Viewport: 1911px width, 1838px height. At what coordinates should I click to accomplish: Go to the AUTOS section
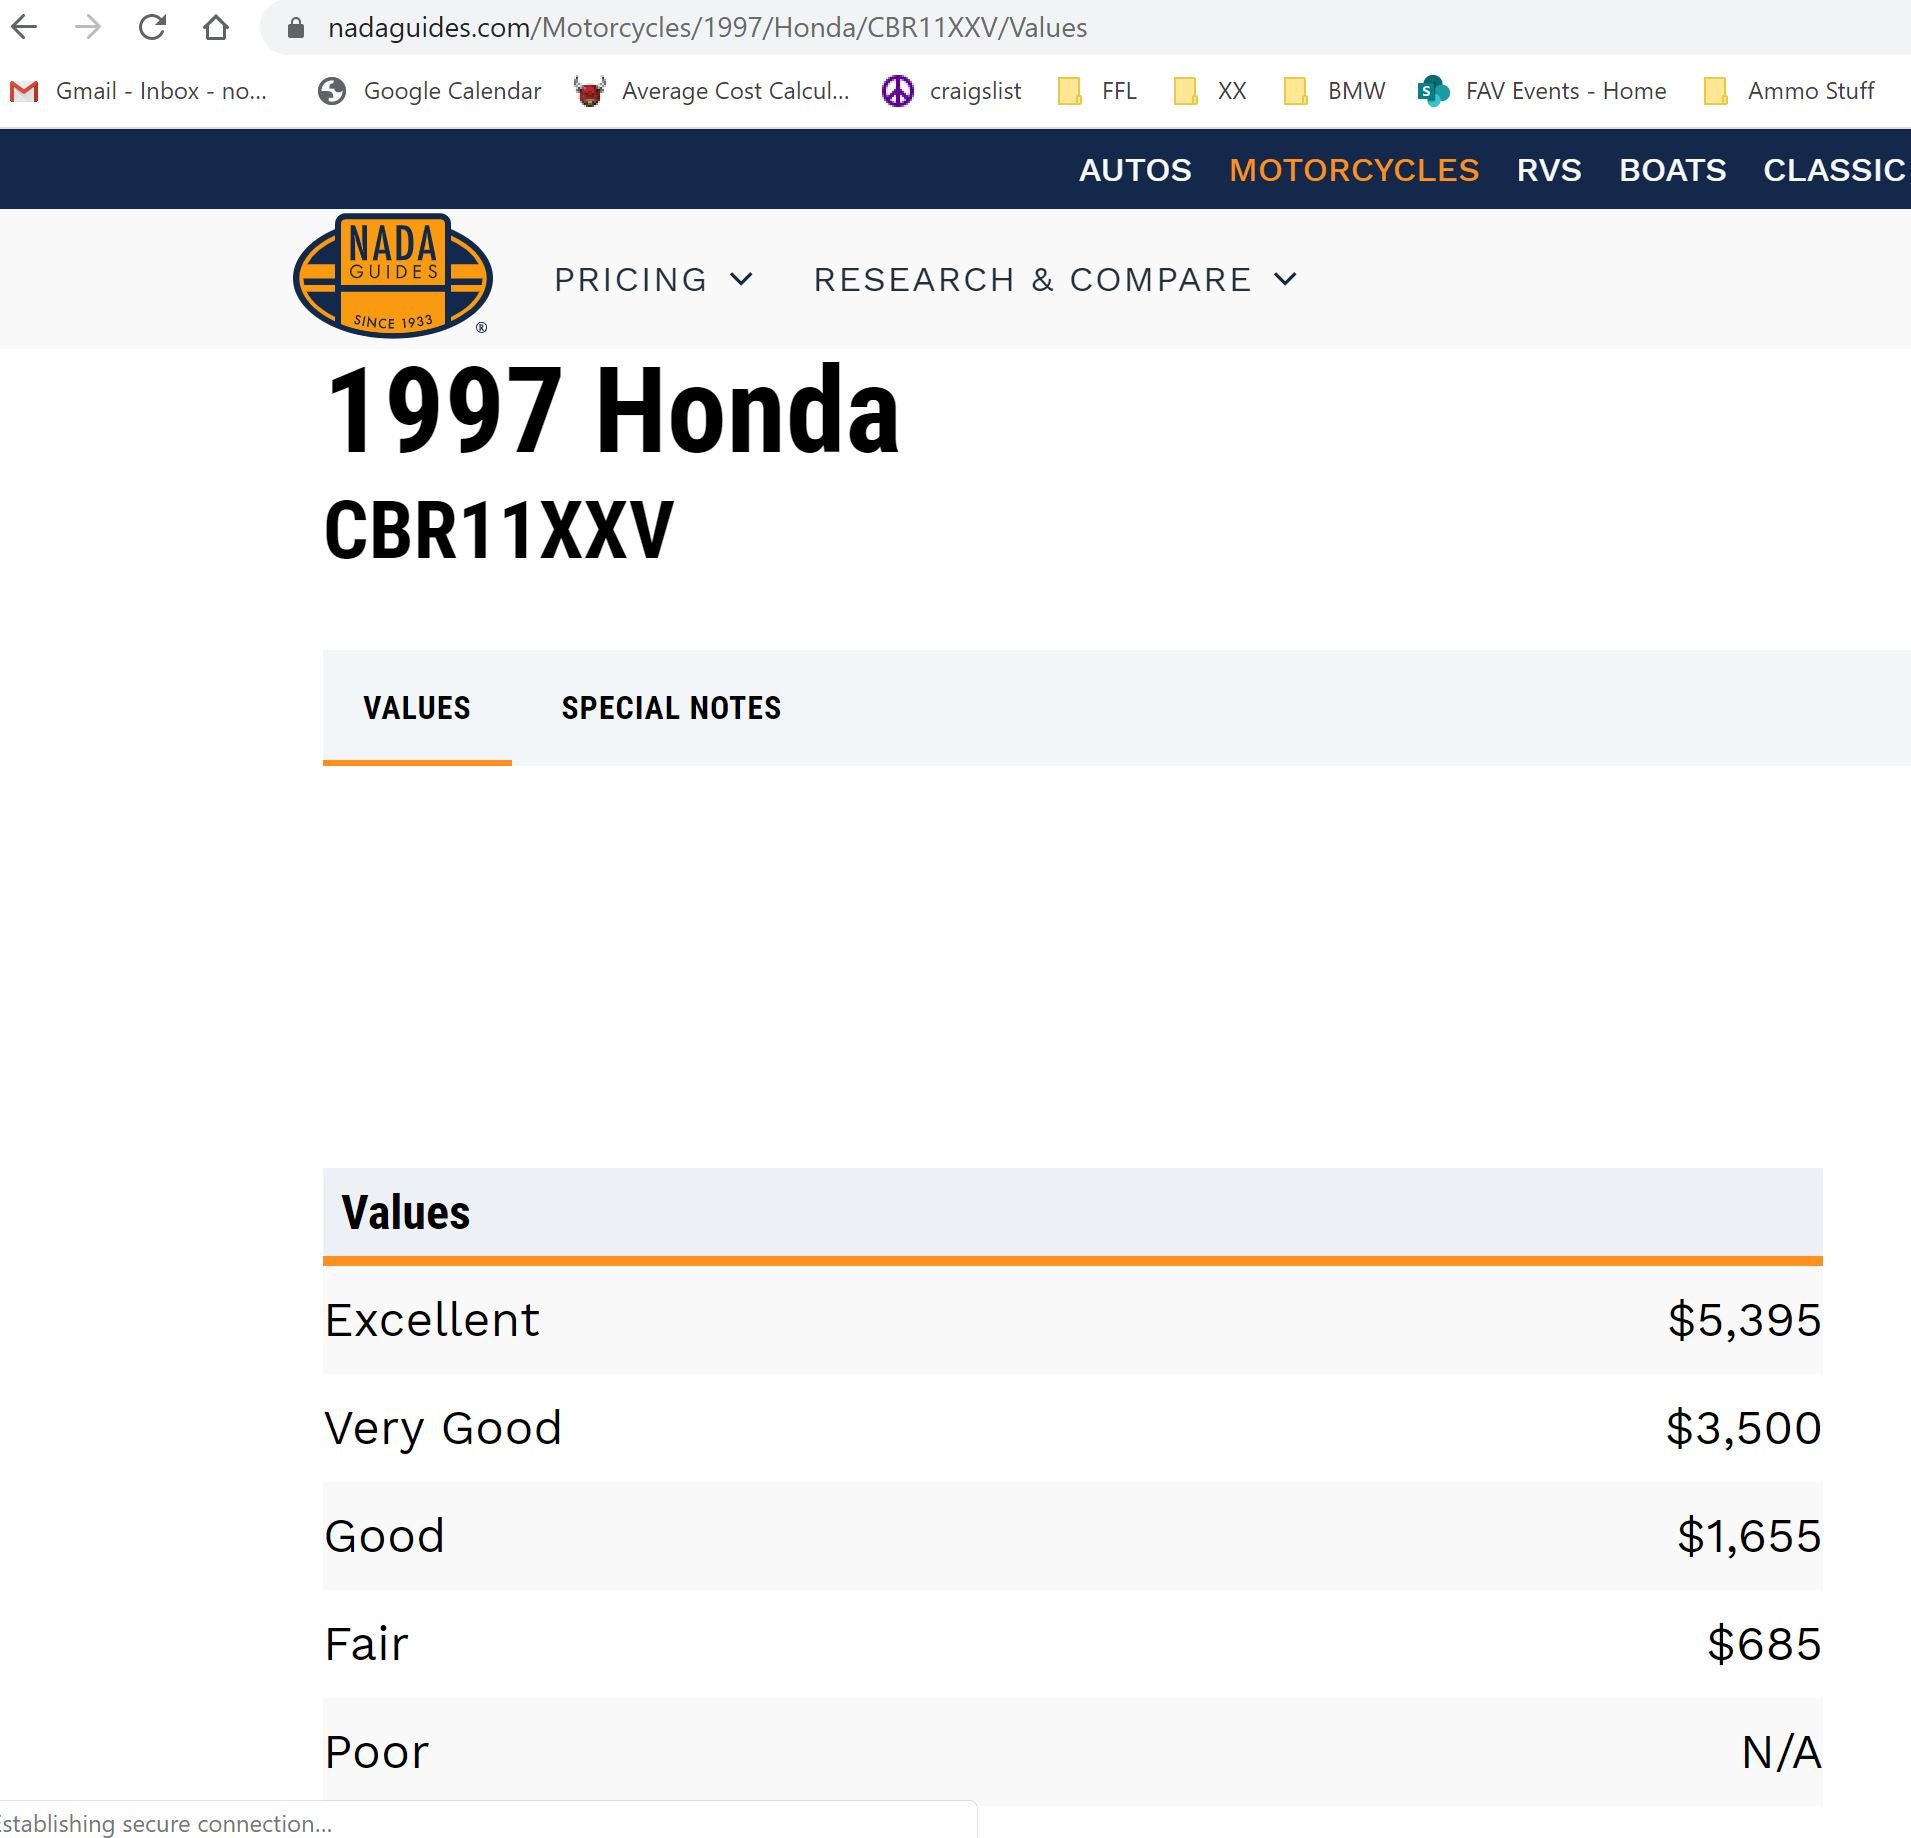point(1135,170)
